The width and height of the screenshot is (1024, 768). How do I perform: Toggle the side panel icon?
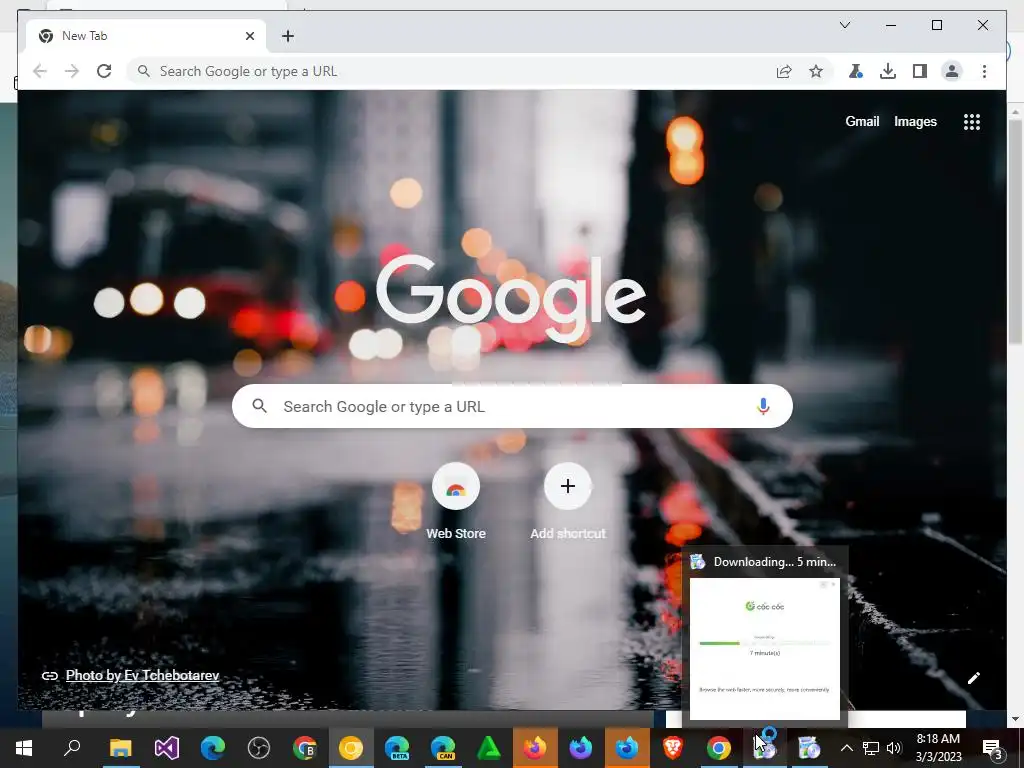[x=920, y=71]
